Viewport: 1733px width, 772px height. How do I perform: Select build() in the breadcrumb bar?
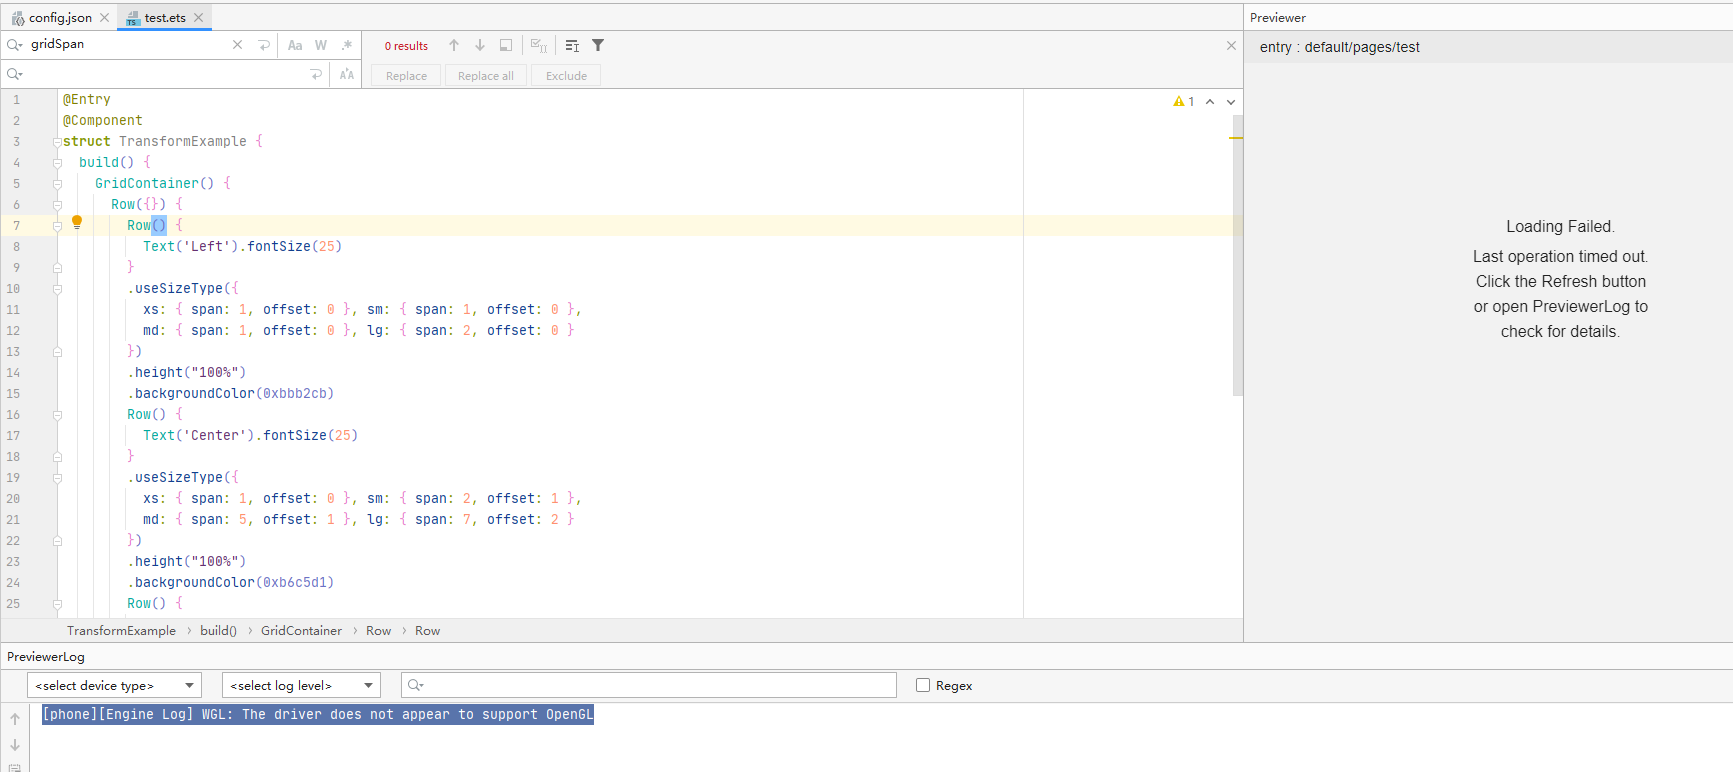coord(218,631)
